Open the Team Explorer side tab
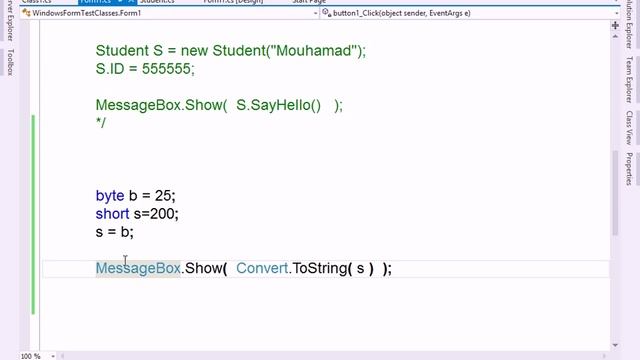The height and width of the screenshot is (360, 640). click(629, 80)
